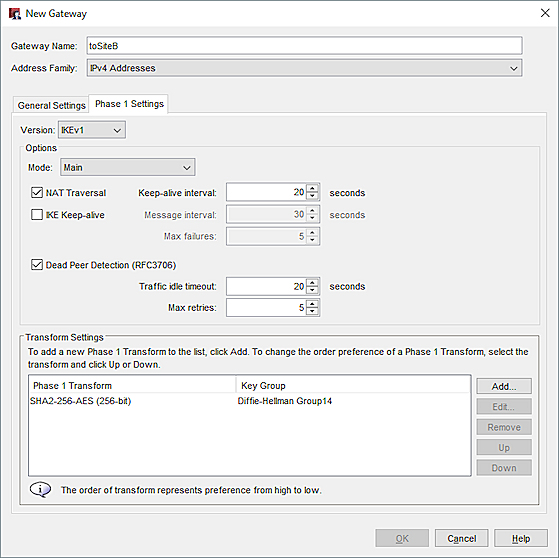Select the Phase 1 Settings tab
Screen dimensions: 559x558
click(x=129, y=104)
